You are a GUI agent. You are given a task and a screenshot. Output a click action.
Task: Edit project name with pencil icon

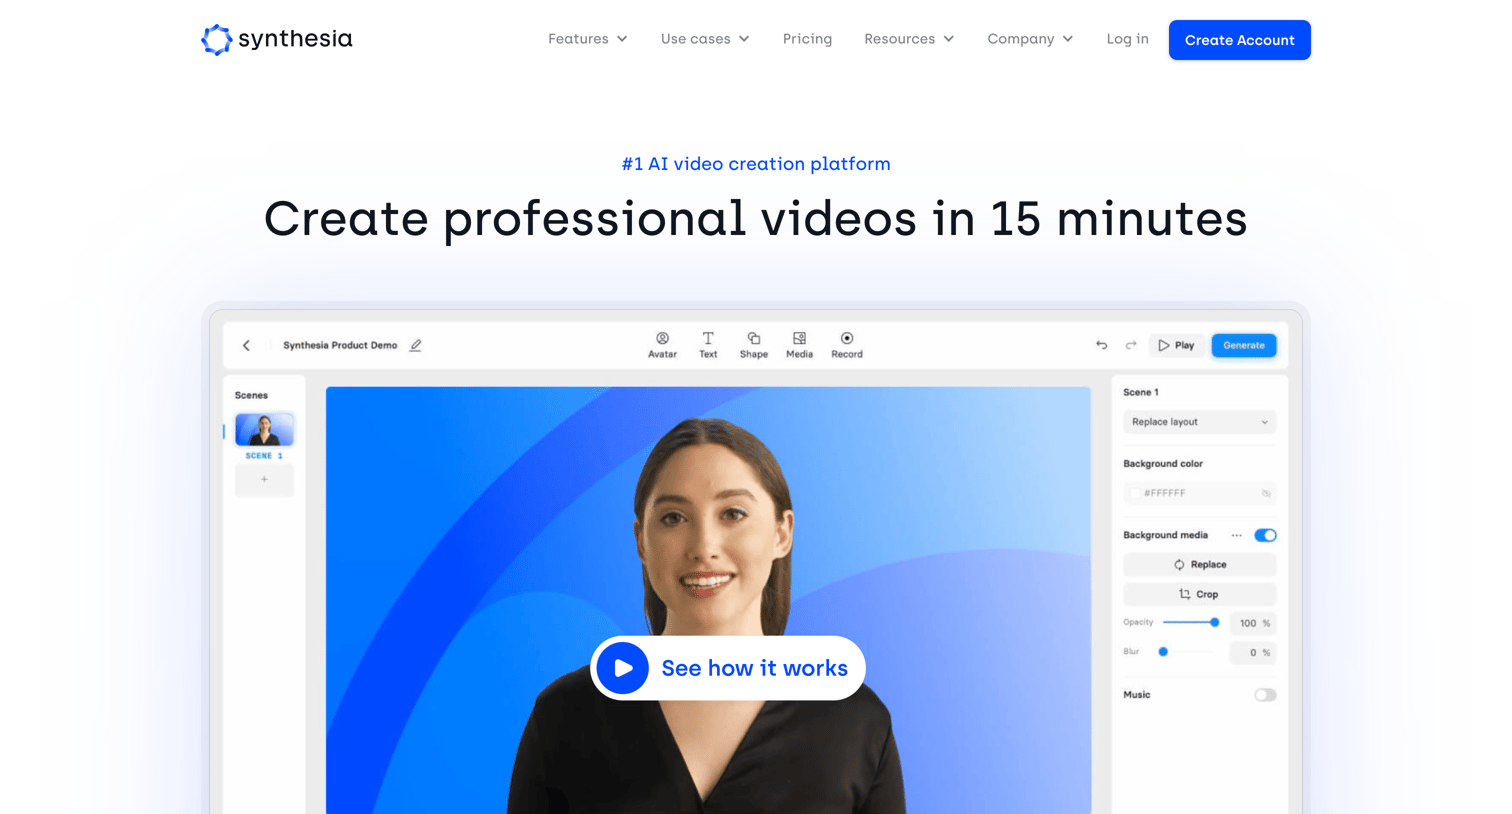(416, 345)
